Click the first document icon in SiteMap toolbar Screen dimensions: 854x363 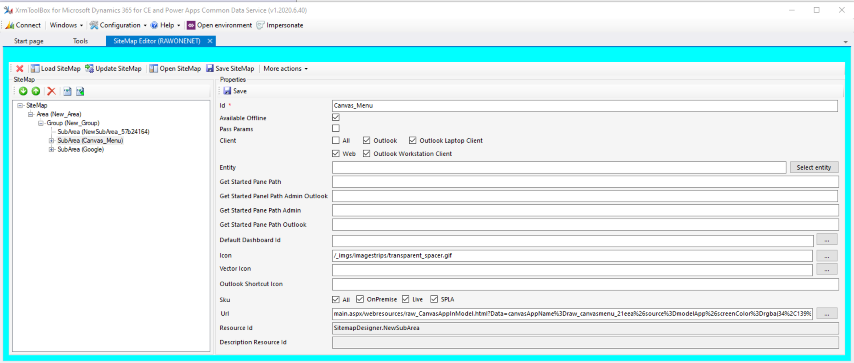point(68,91)
